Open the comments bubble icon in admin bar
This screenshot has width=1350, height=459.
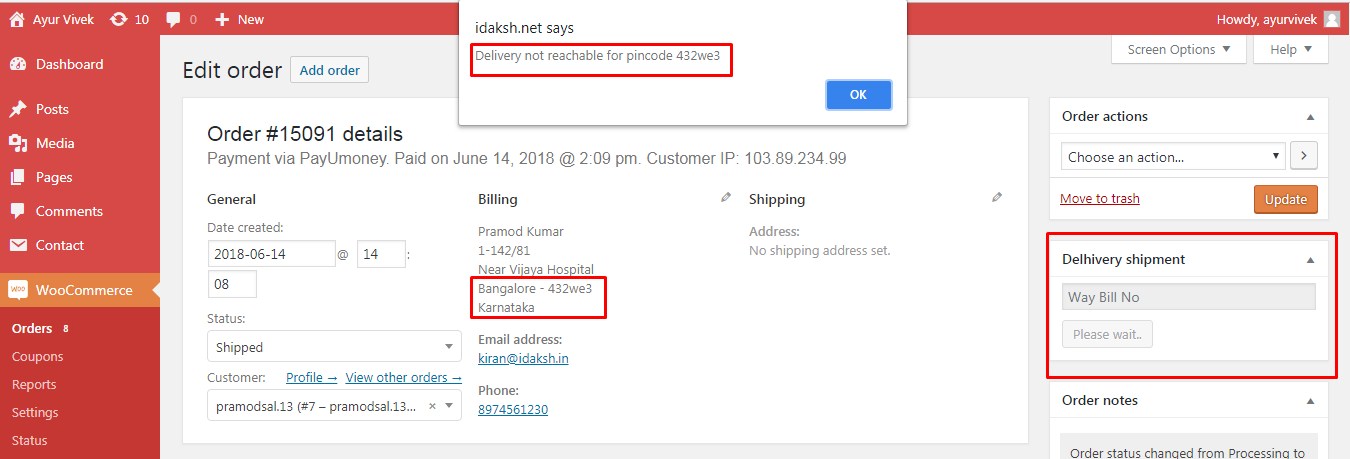[174, 19]
